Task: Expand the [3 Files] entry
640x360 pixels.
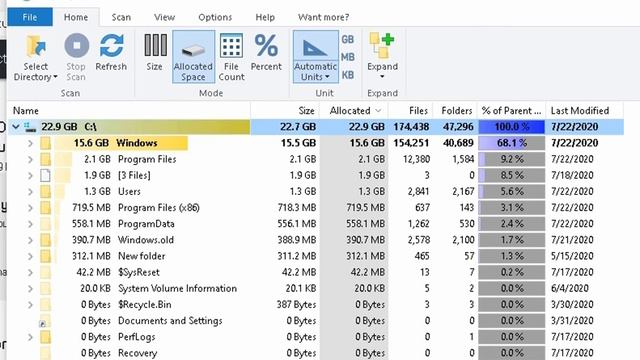Action: tap(30, 176)
